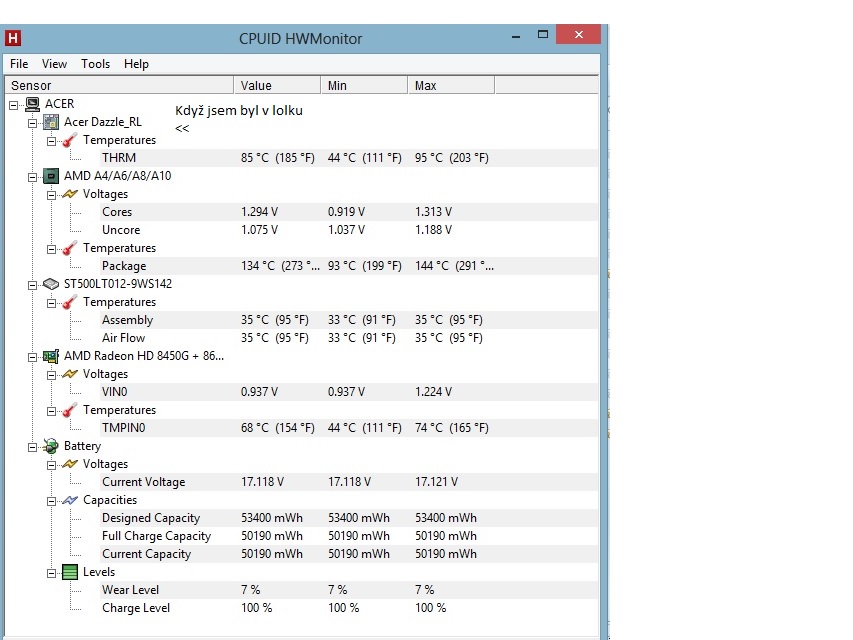Click the HWMonitor app icon in title bar
The width and height of the screenshot is (853, 640).
pos(13,38)
